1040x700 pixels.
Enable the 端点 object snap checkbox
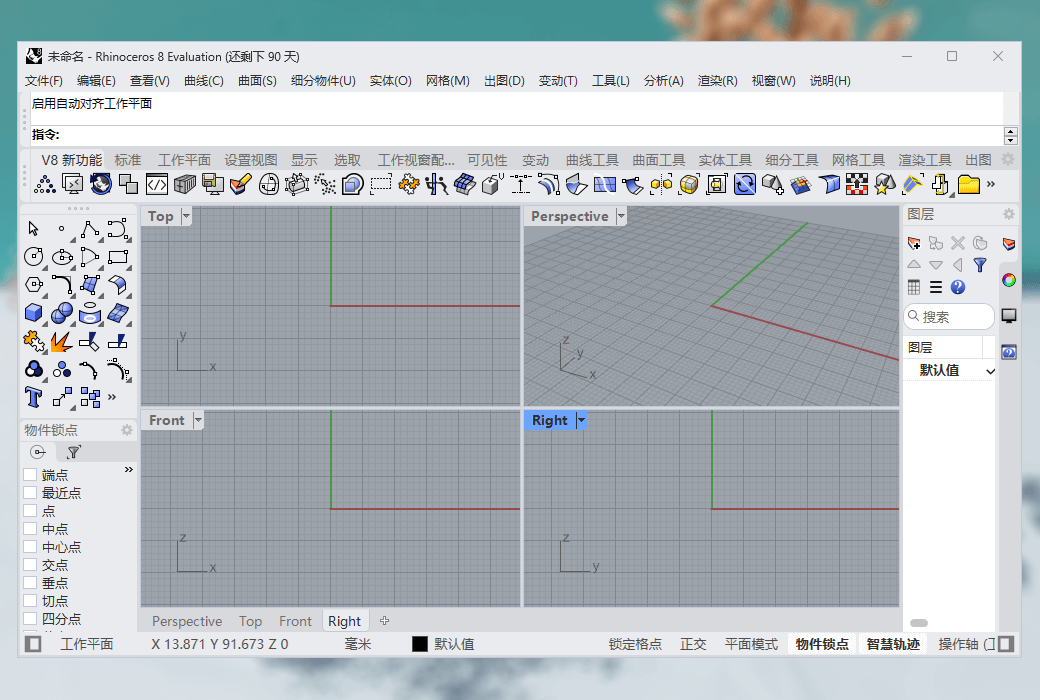point(30,474)
